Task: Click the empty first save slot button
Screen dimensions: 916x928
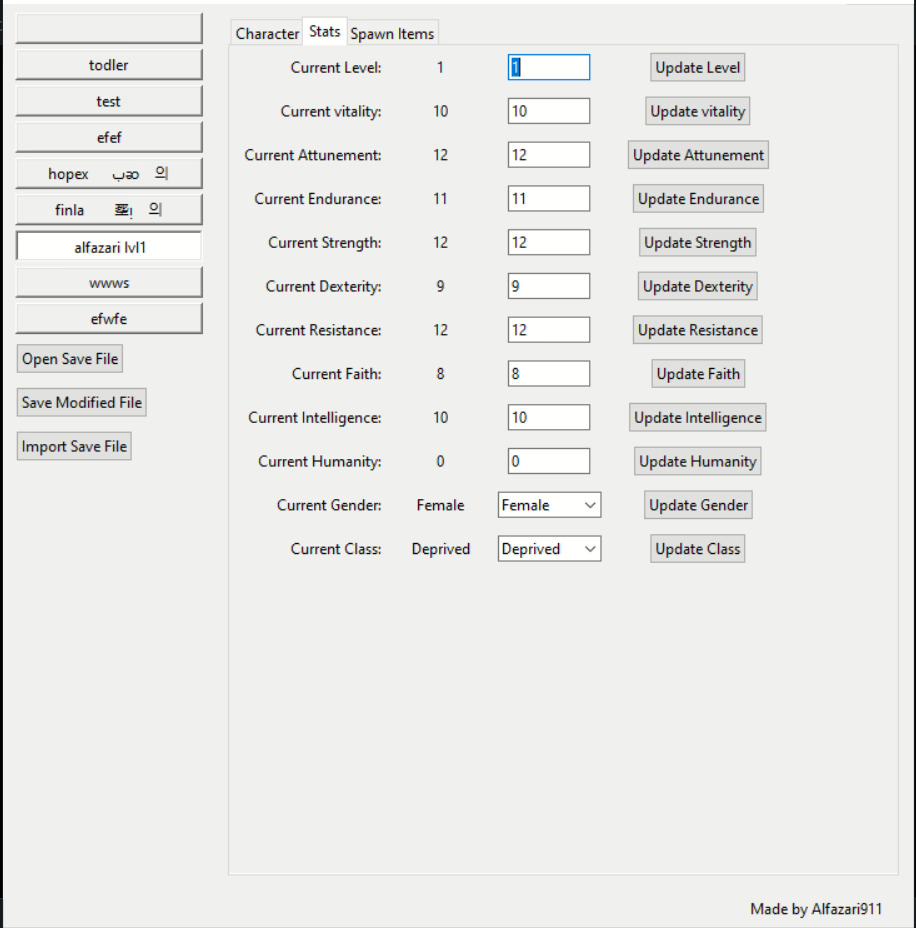Action: (109, 28)
